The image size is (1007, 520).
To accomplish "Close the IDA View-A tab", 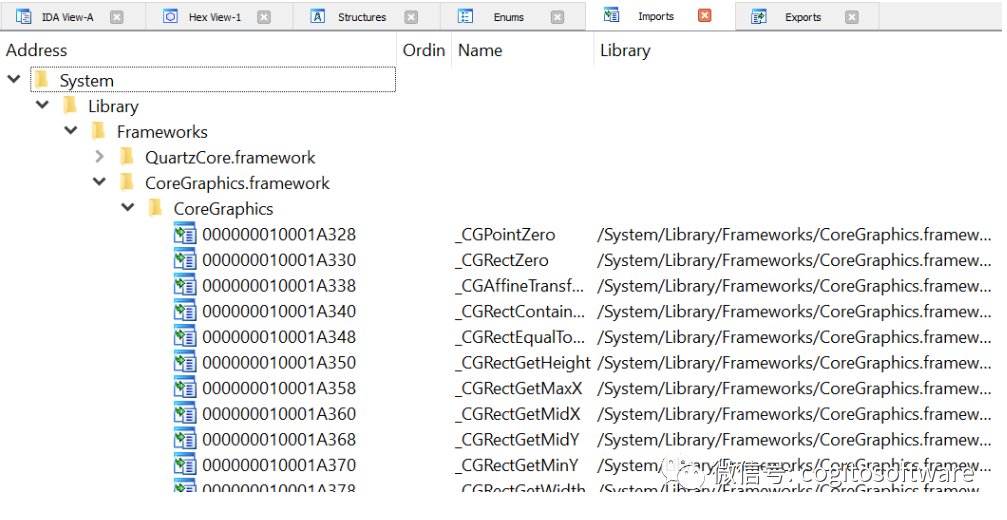I will pyautogui.click(x=116, y=17).
